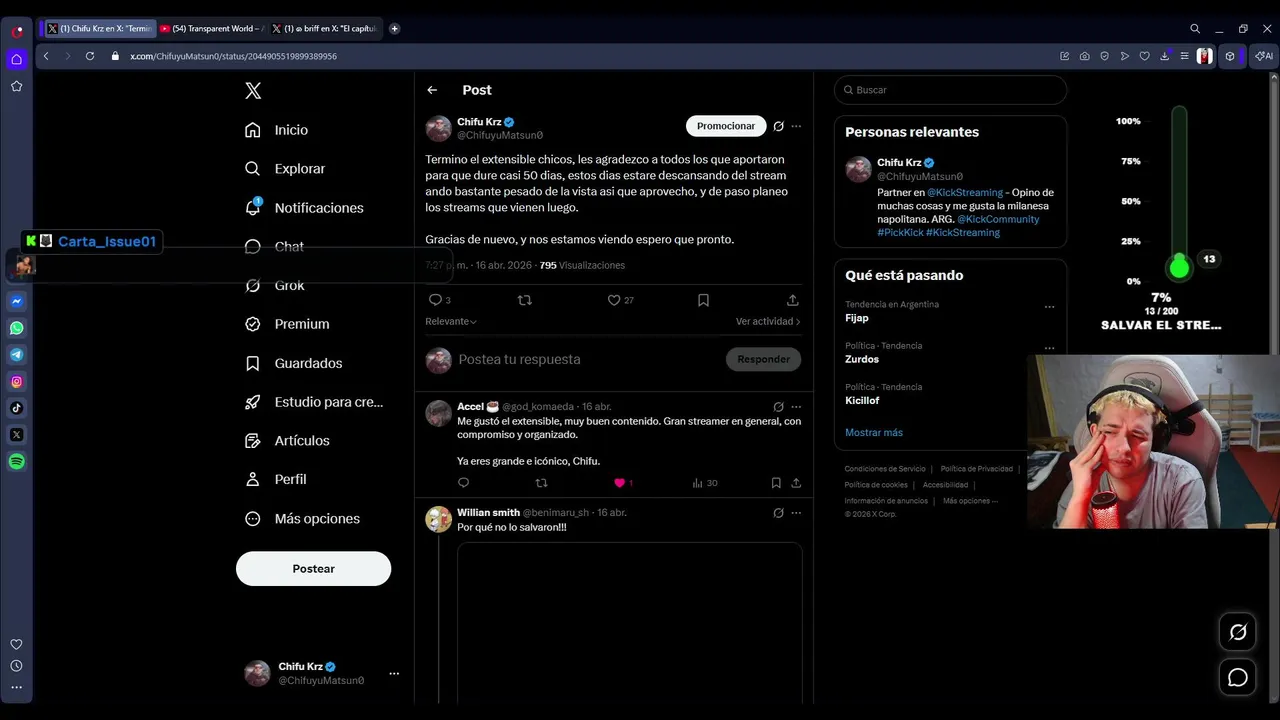Open Estudio para creadores entry
1280x720 pixels.
[314, 402]
